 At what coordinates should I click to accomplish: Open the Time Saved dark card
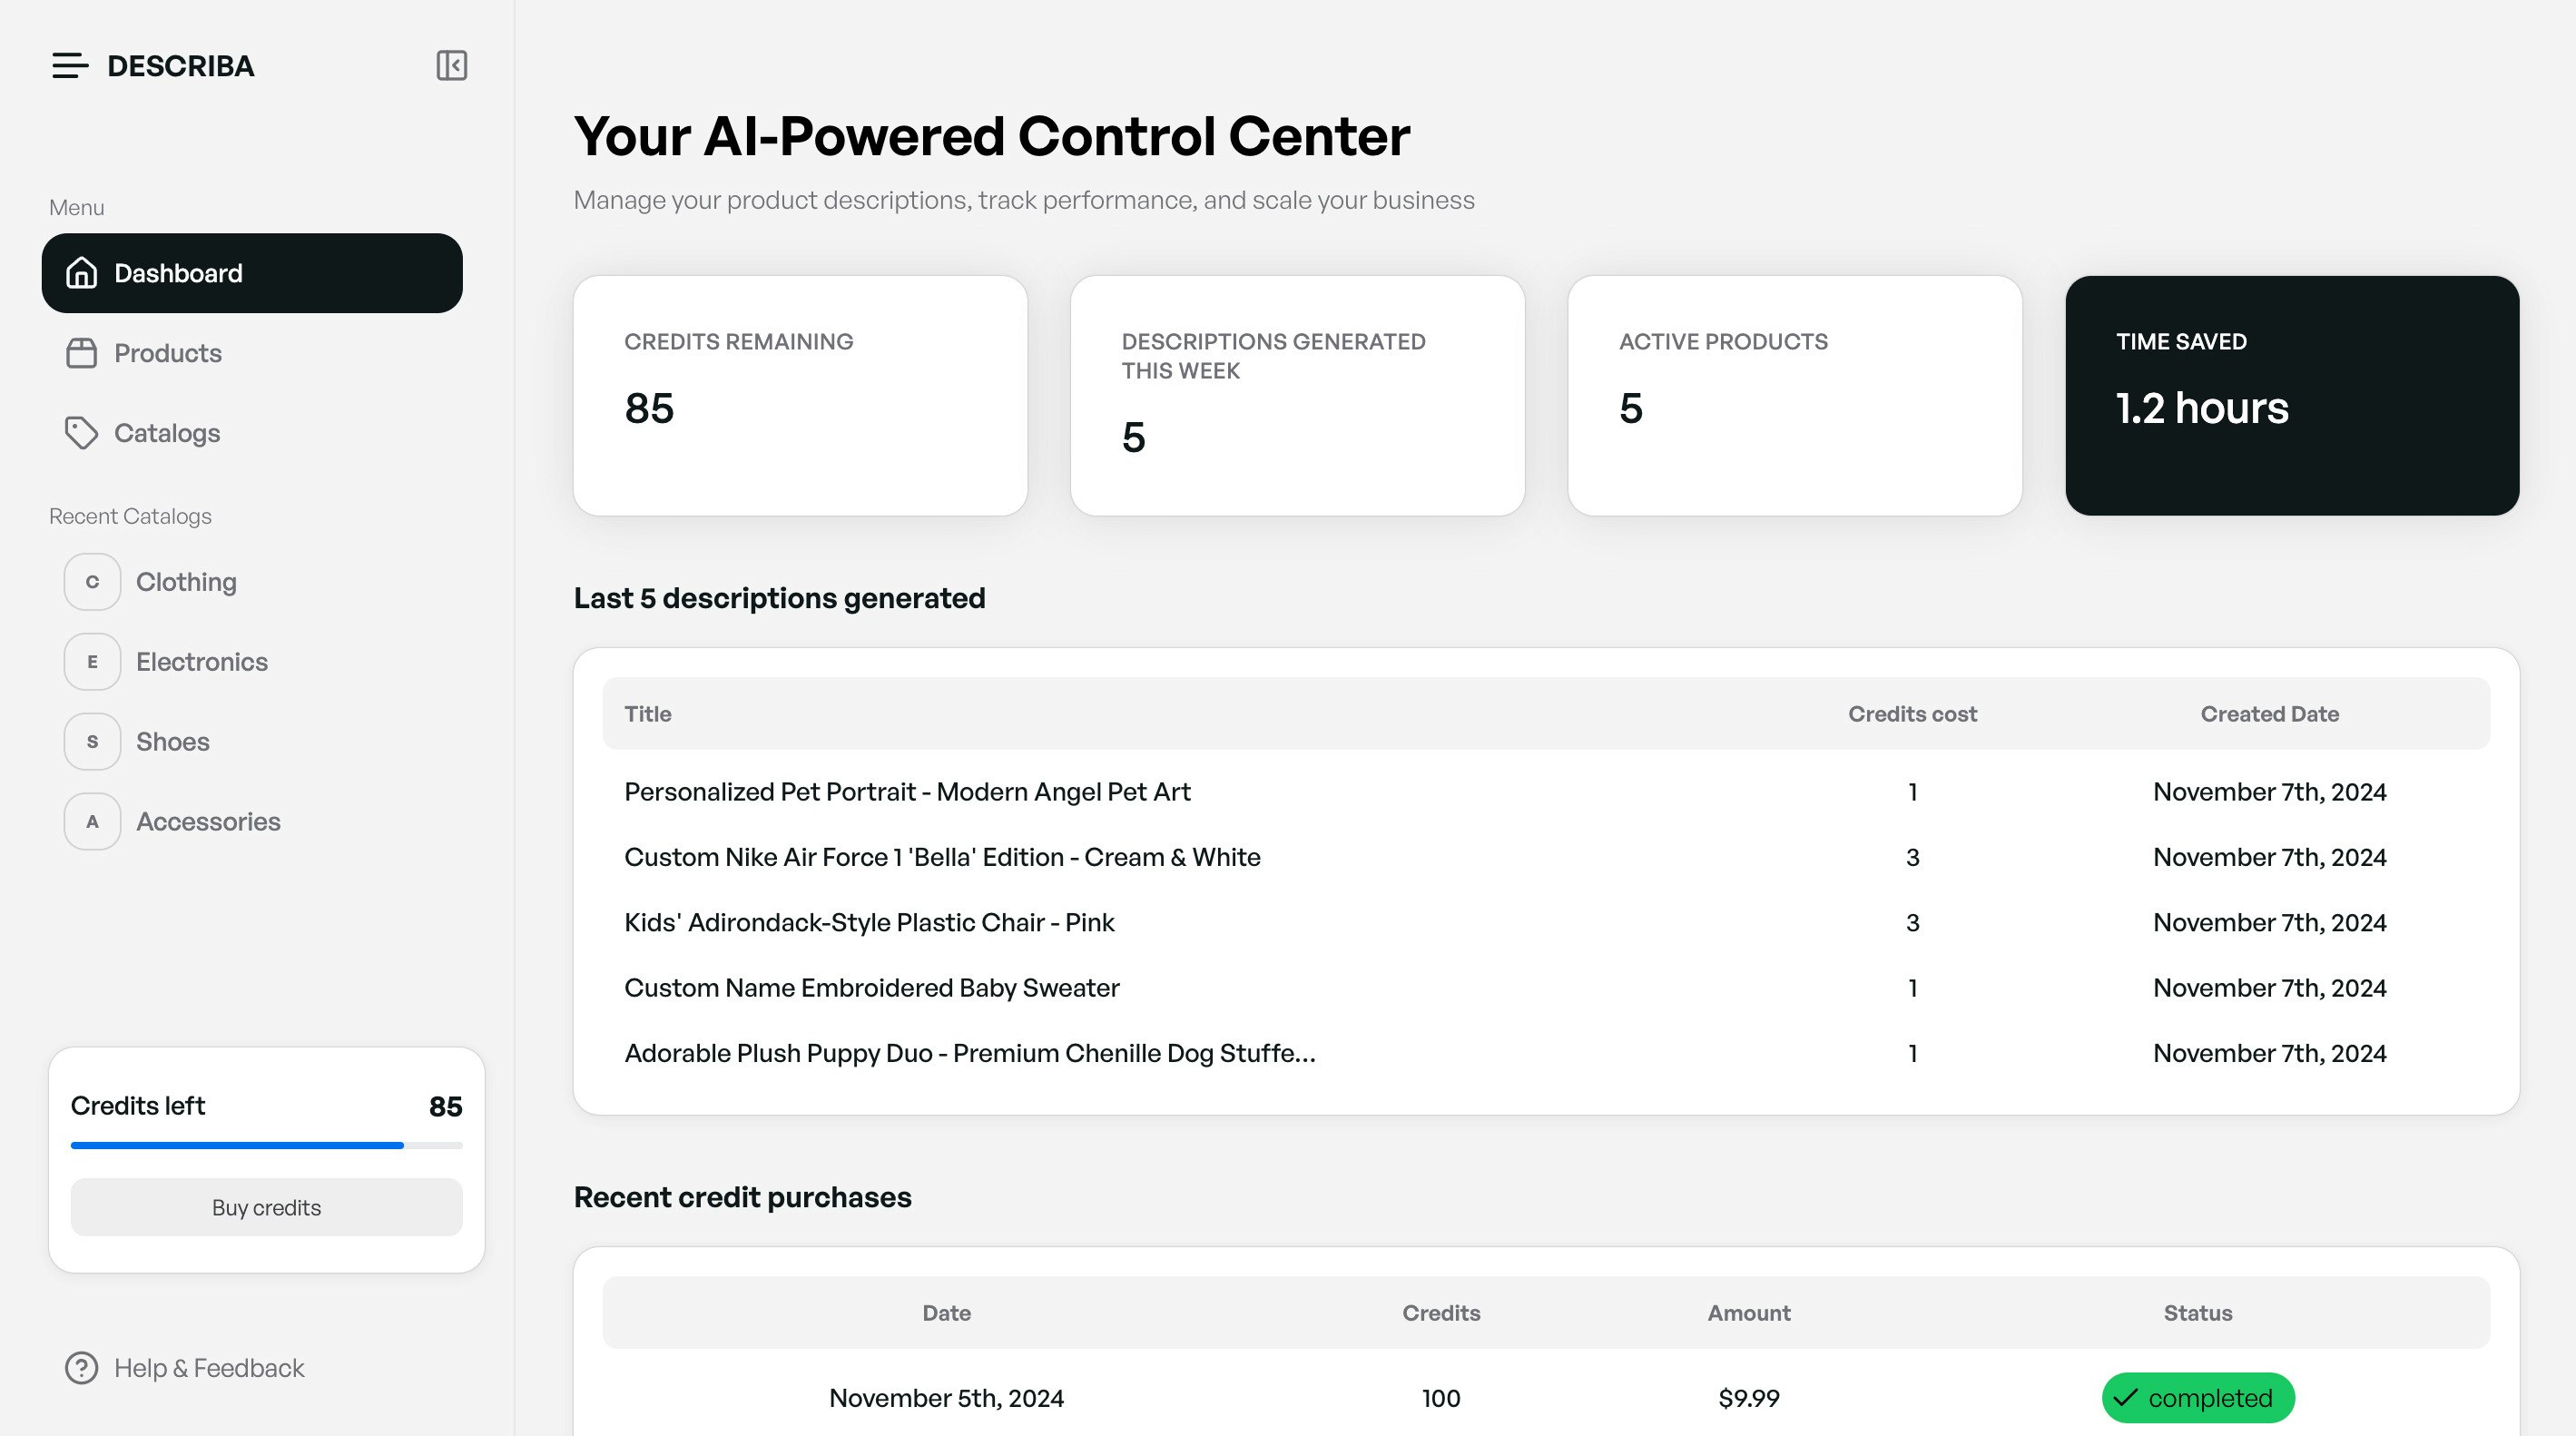pos(2291,396)
